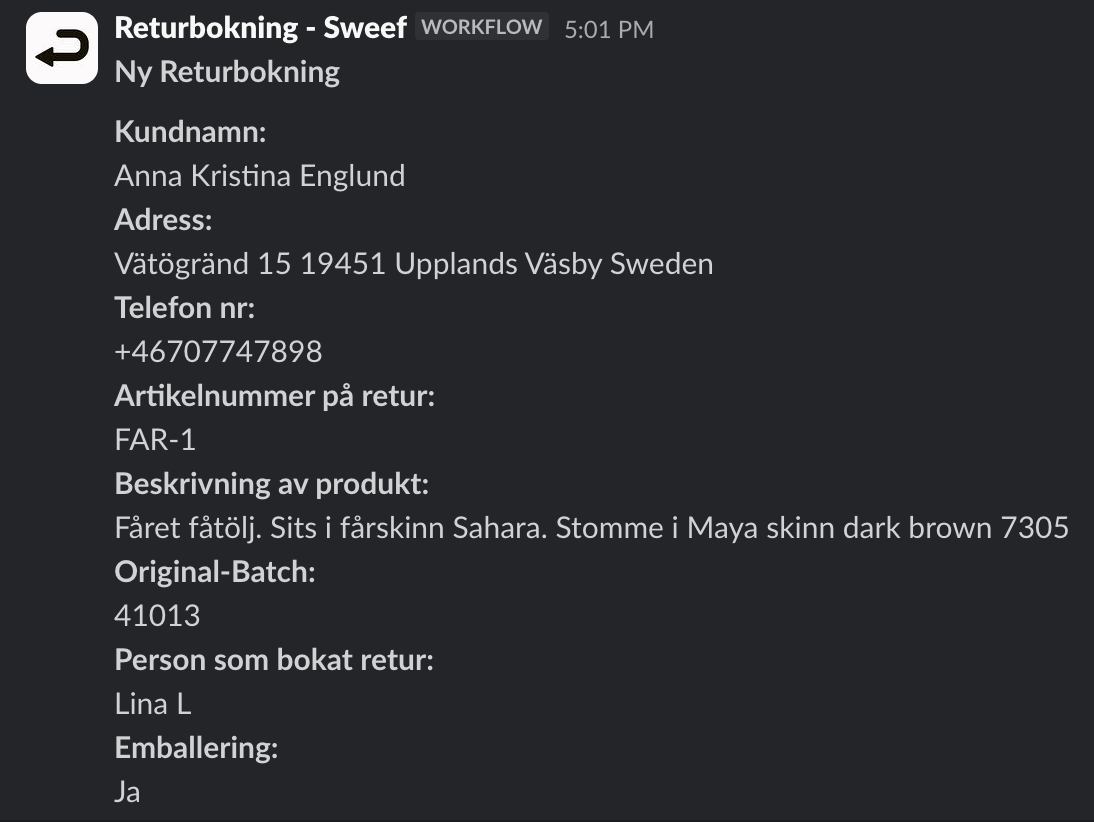The width and height of the screenshot is (1094, 822).
Task: Click the "Adress:" field label
Action: click(163, 220)
